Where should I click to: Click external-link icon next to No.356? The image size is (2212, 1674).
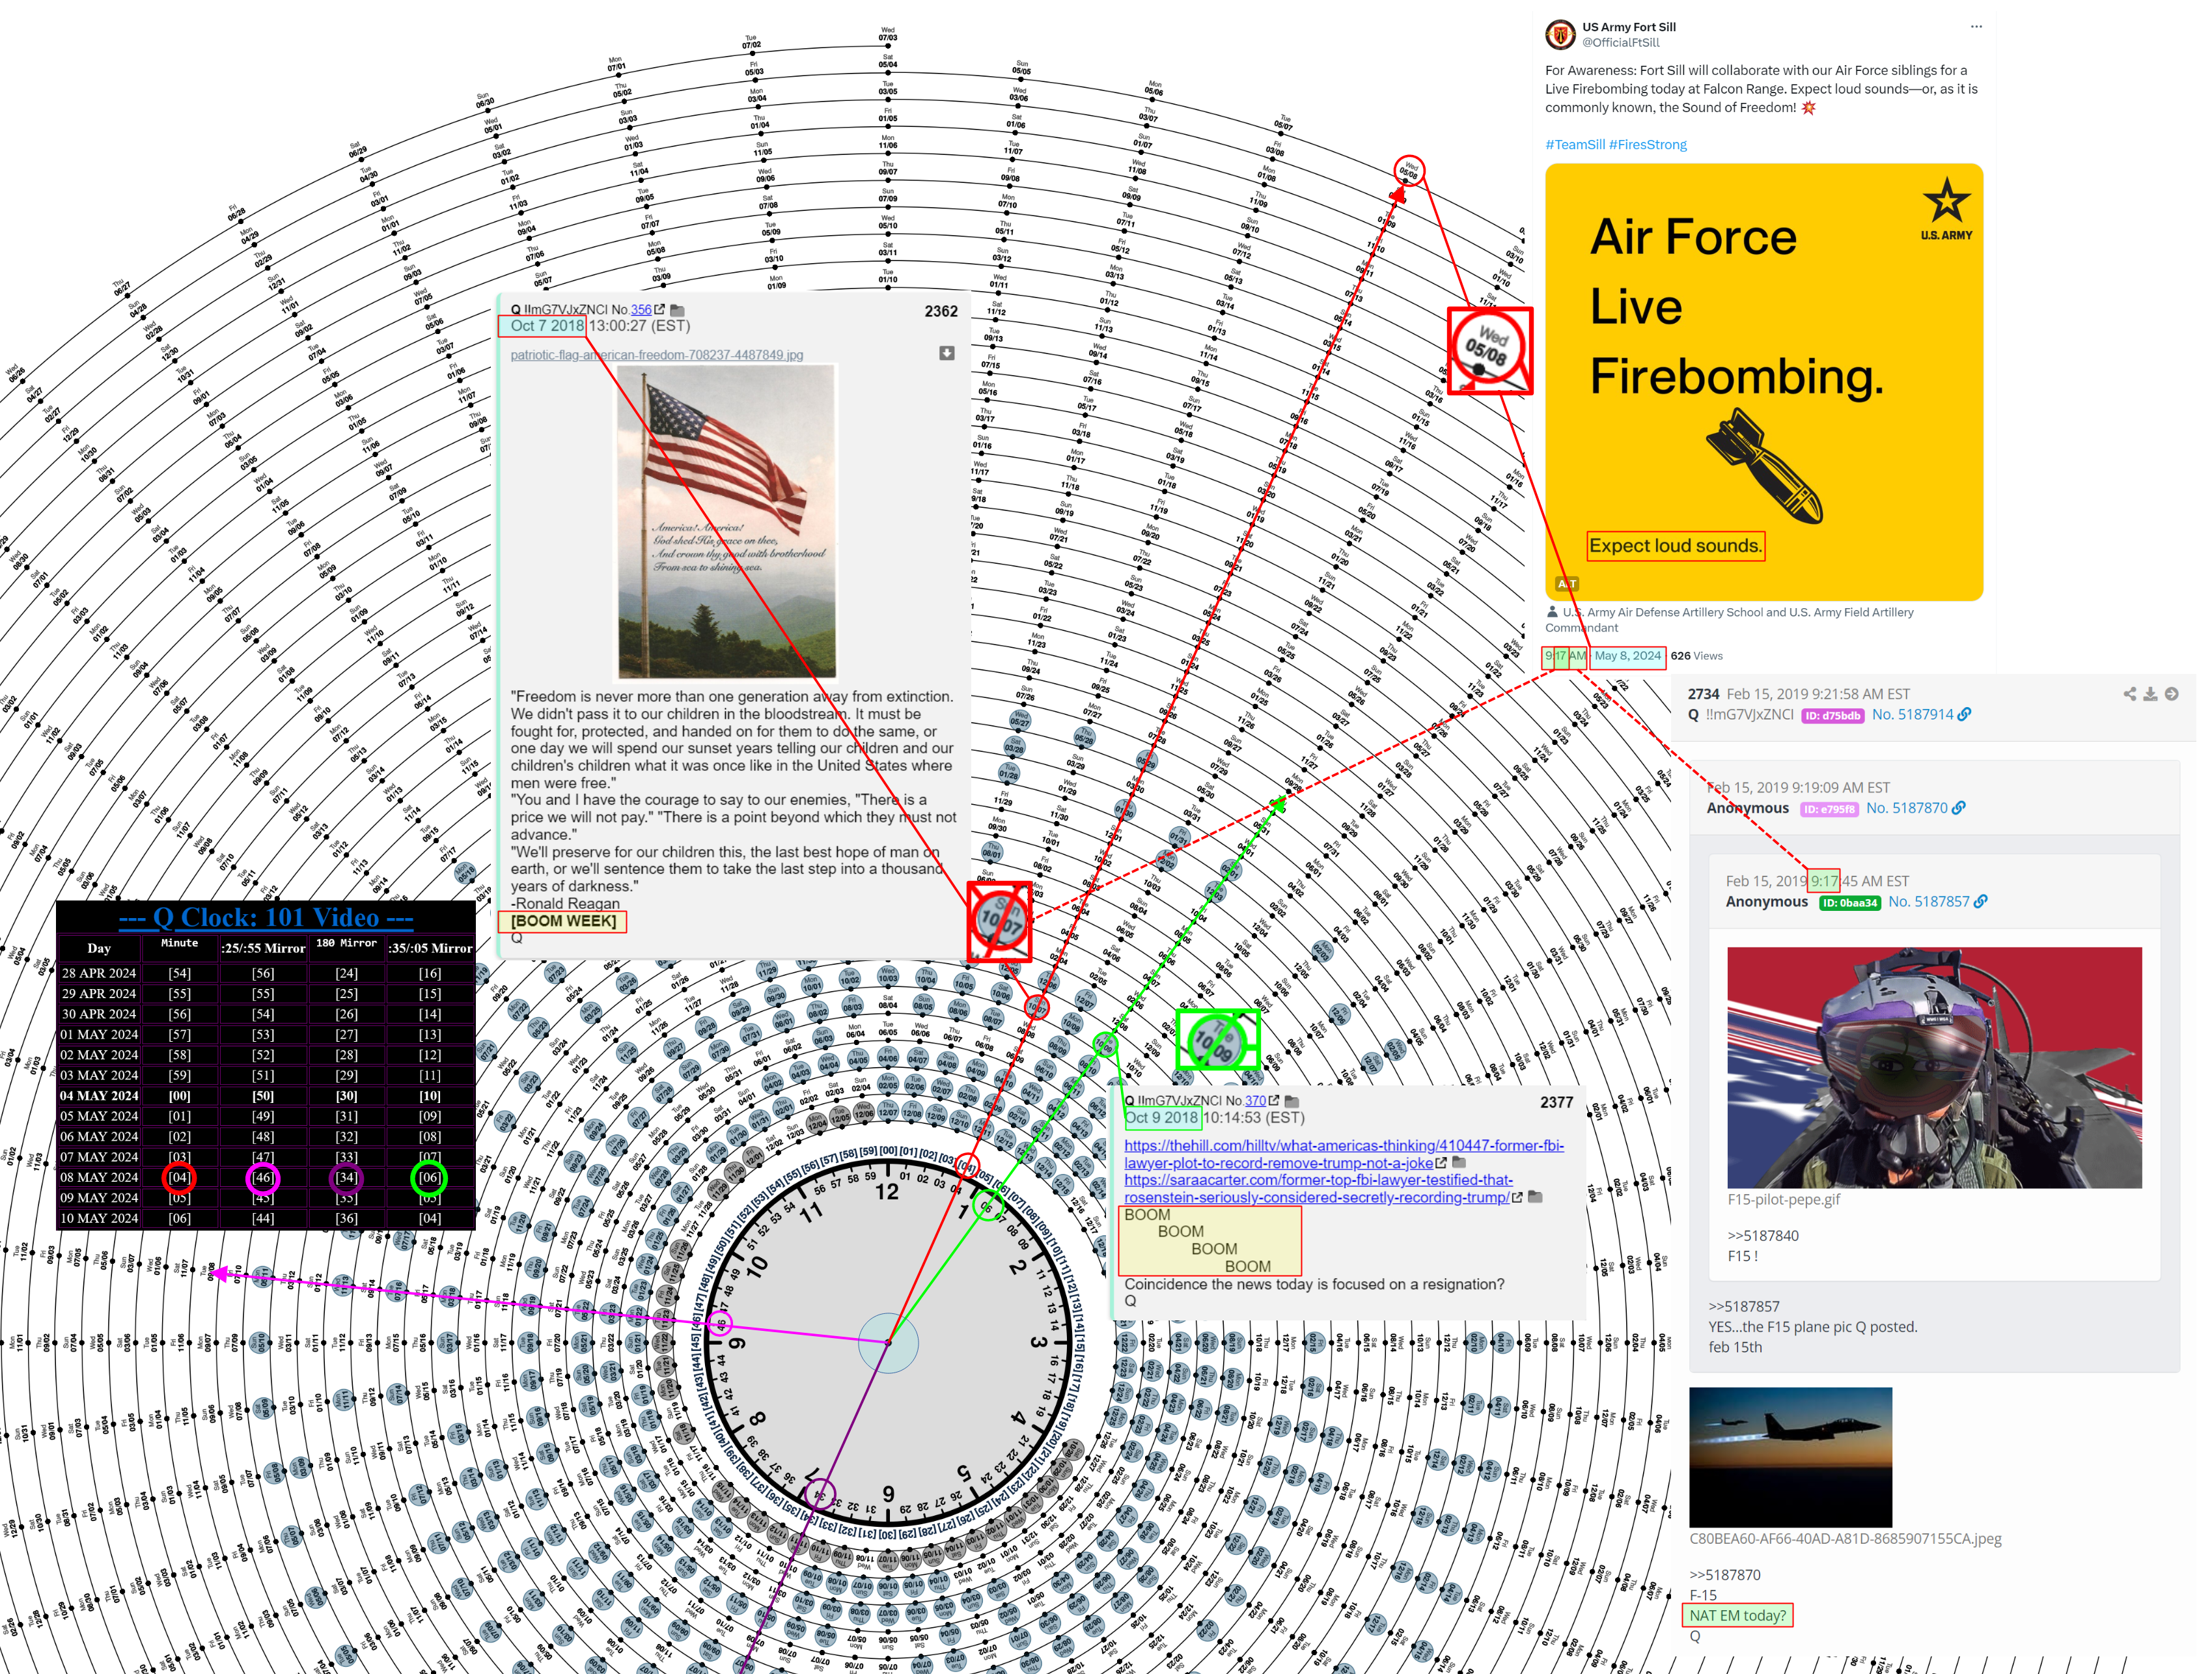click(x=660, y=310)
